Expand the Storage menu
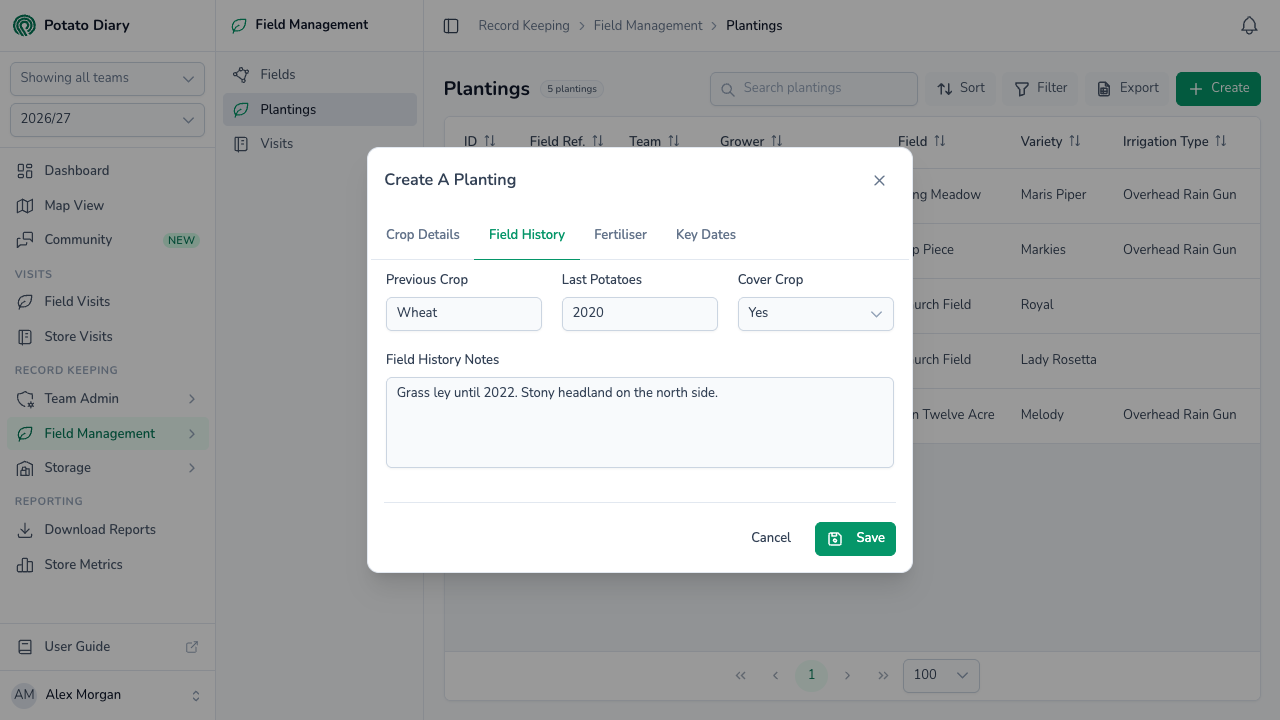The height and width of the screenshot is (720, 1280). pyautogui.click(x=107, y=468)
